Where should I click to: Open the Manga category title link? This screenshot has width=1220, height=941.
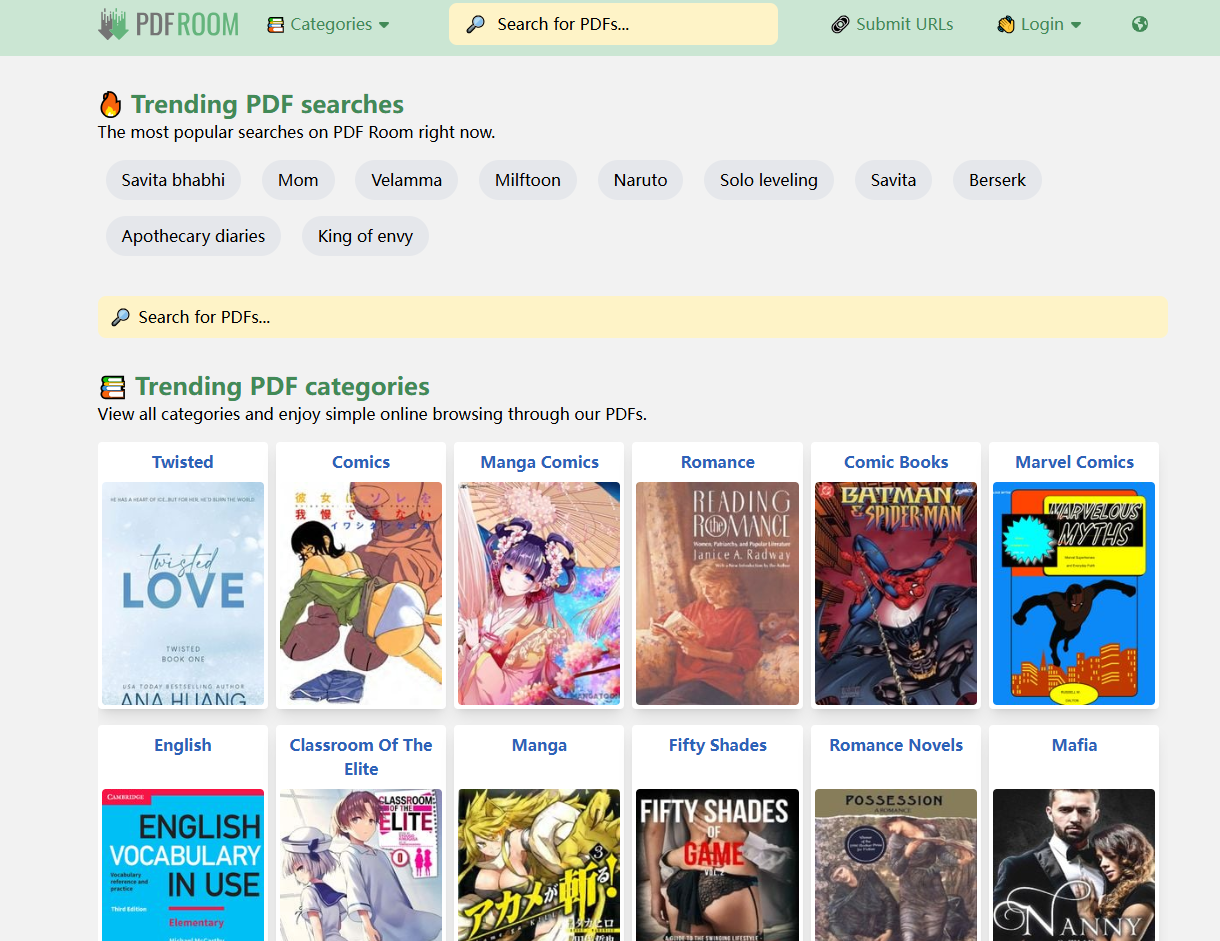tap(539, 745)
